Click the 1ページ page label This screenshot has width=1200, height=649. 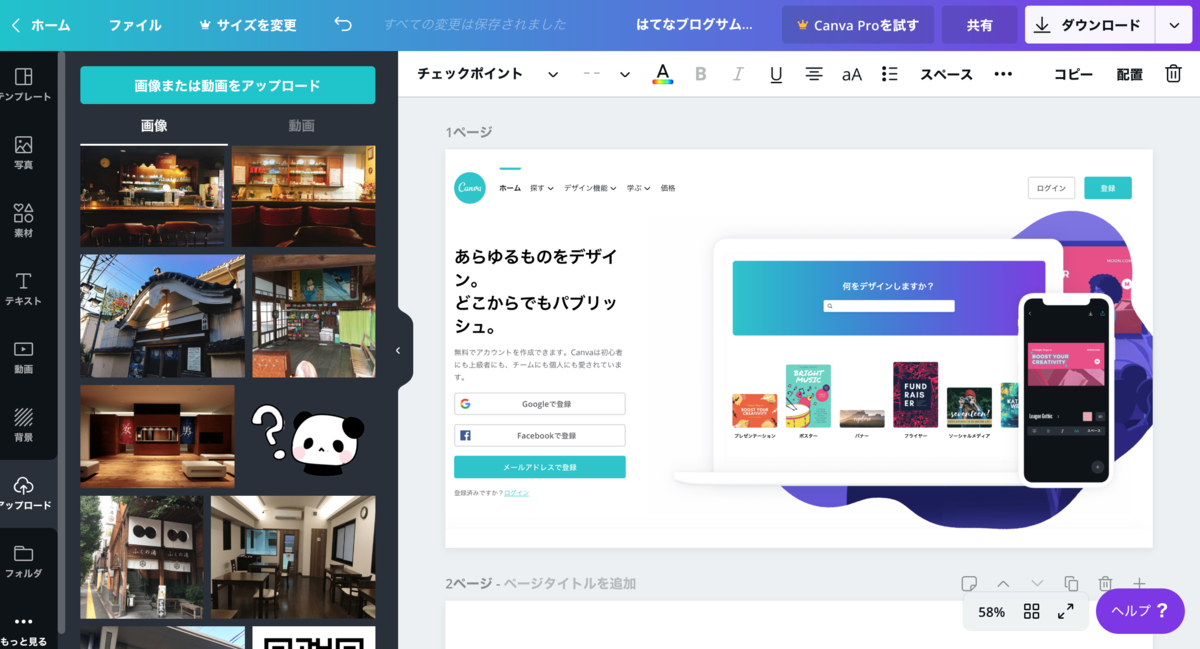click(x=469, y=132)
